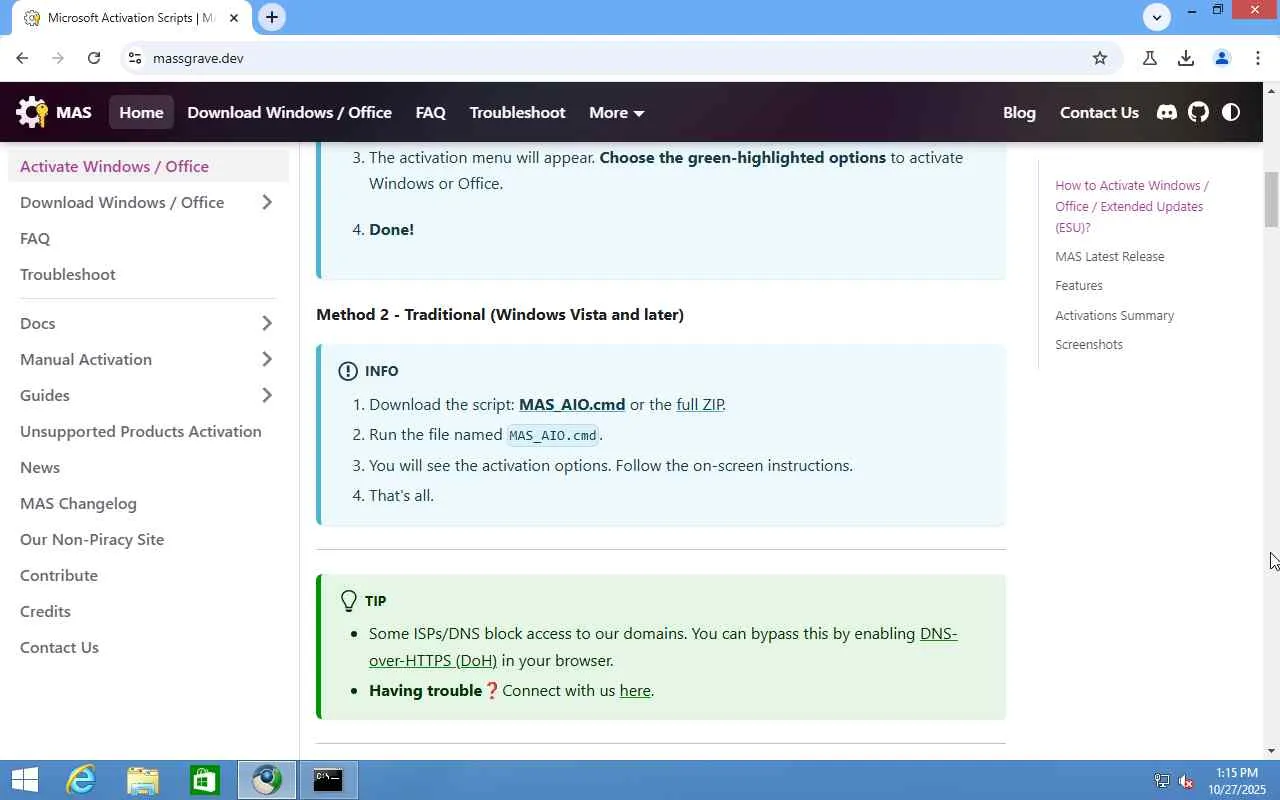This screenshot has width=1280, height=800.
Task: Open Windows Start menu
Action: (24, 780)
